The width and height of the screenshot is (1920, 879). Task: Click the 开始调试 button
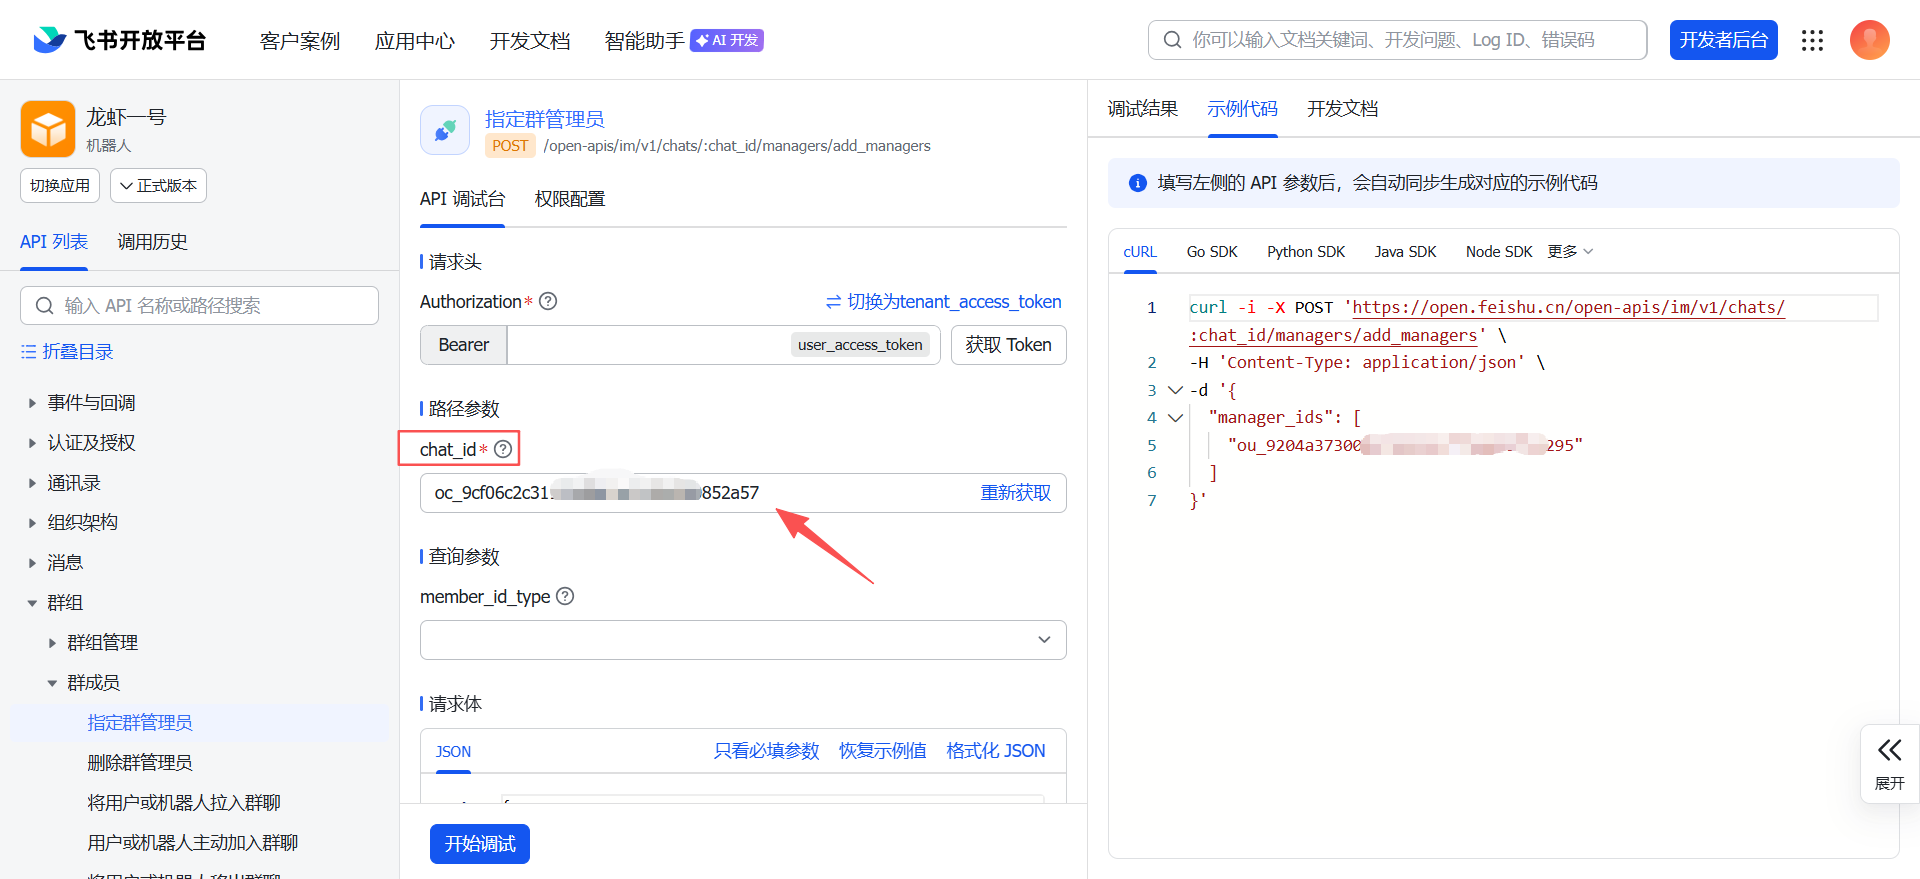(x=480, y=844)
